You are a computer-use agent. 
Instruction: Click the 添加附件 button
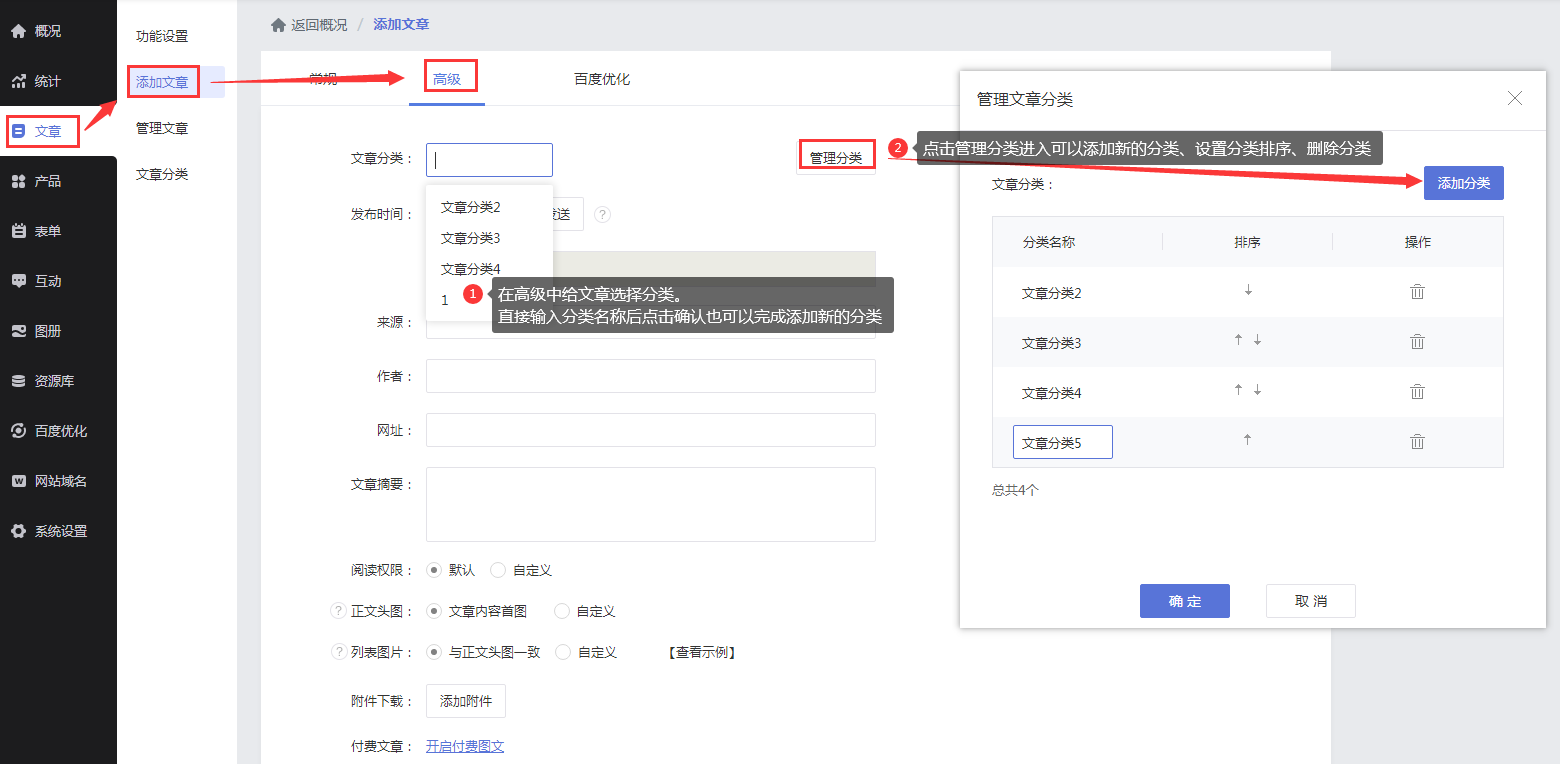tap(466, 701)
